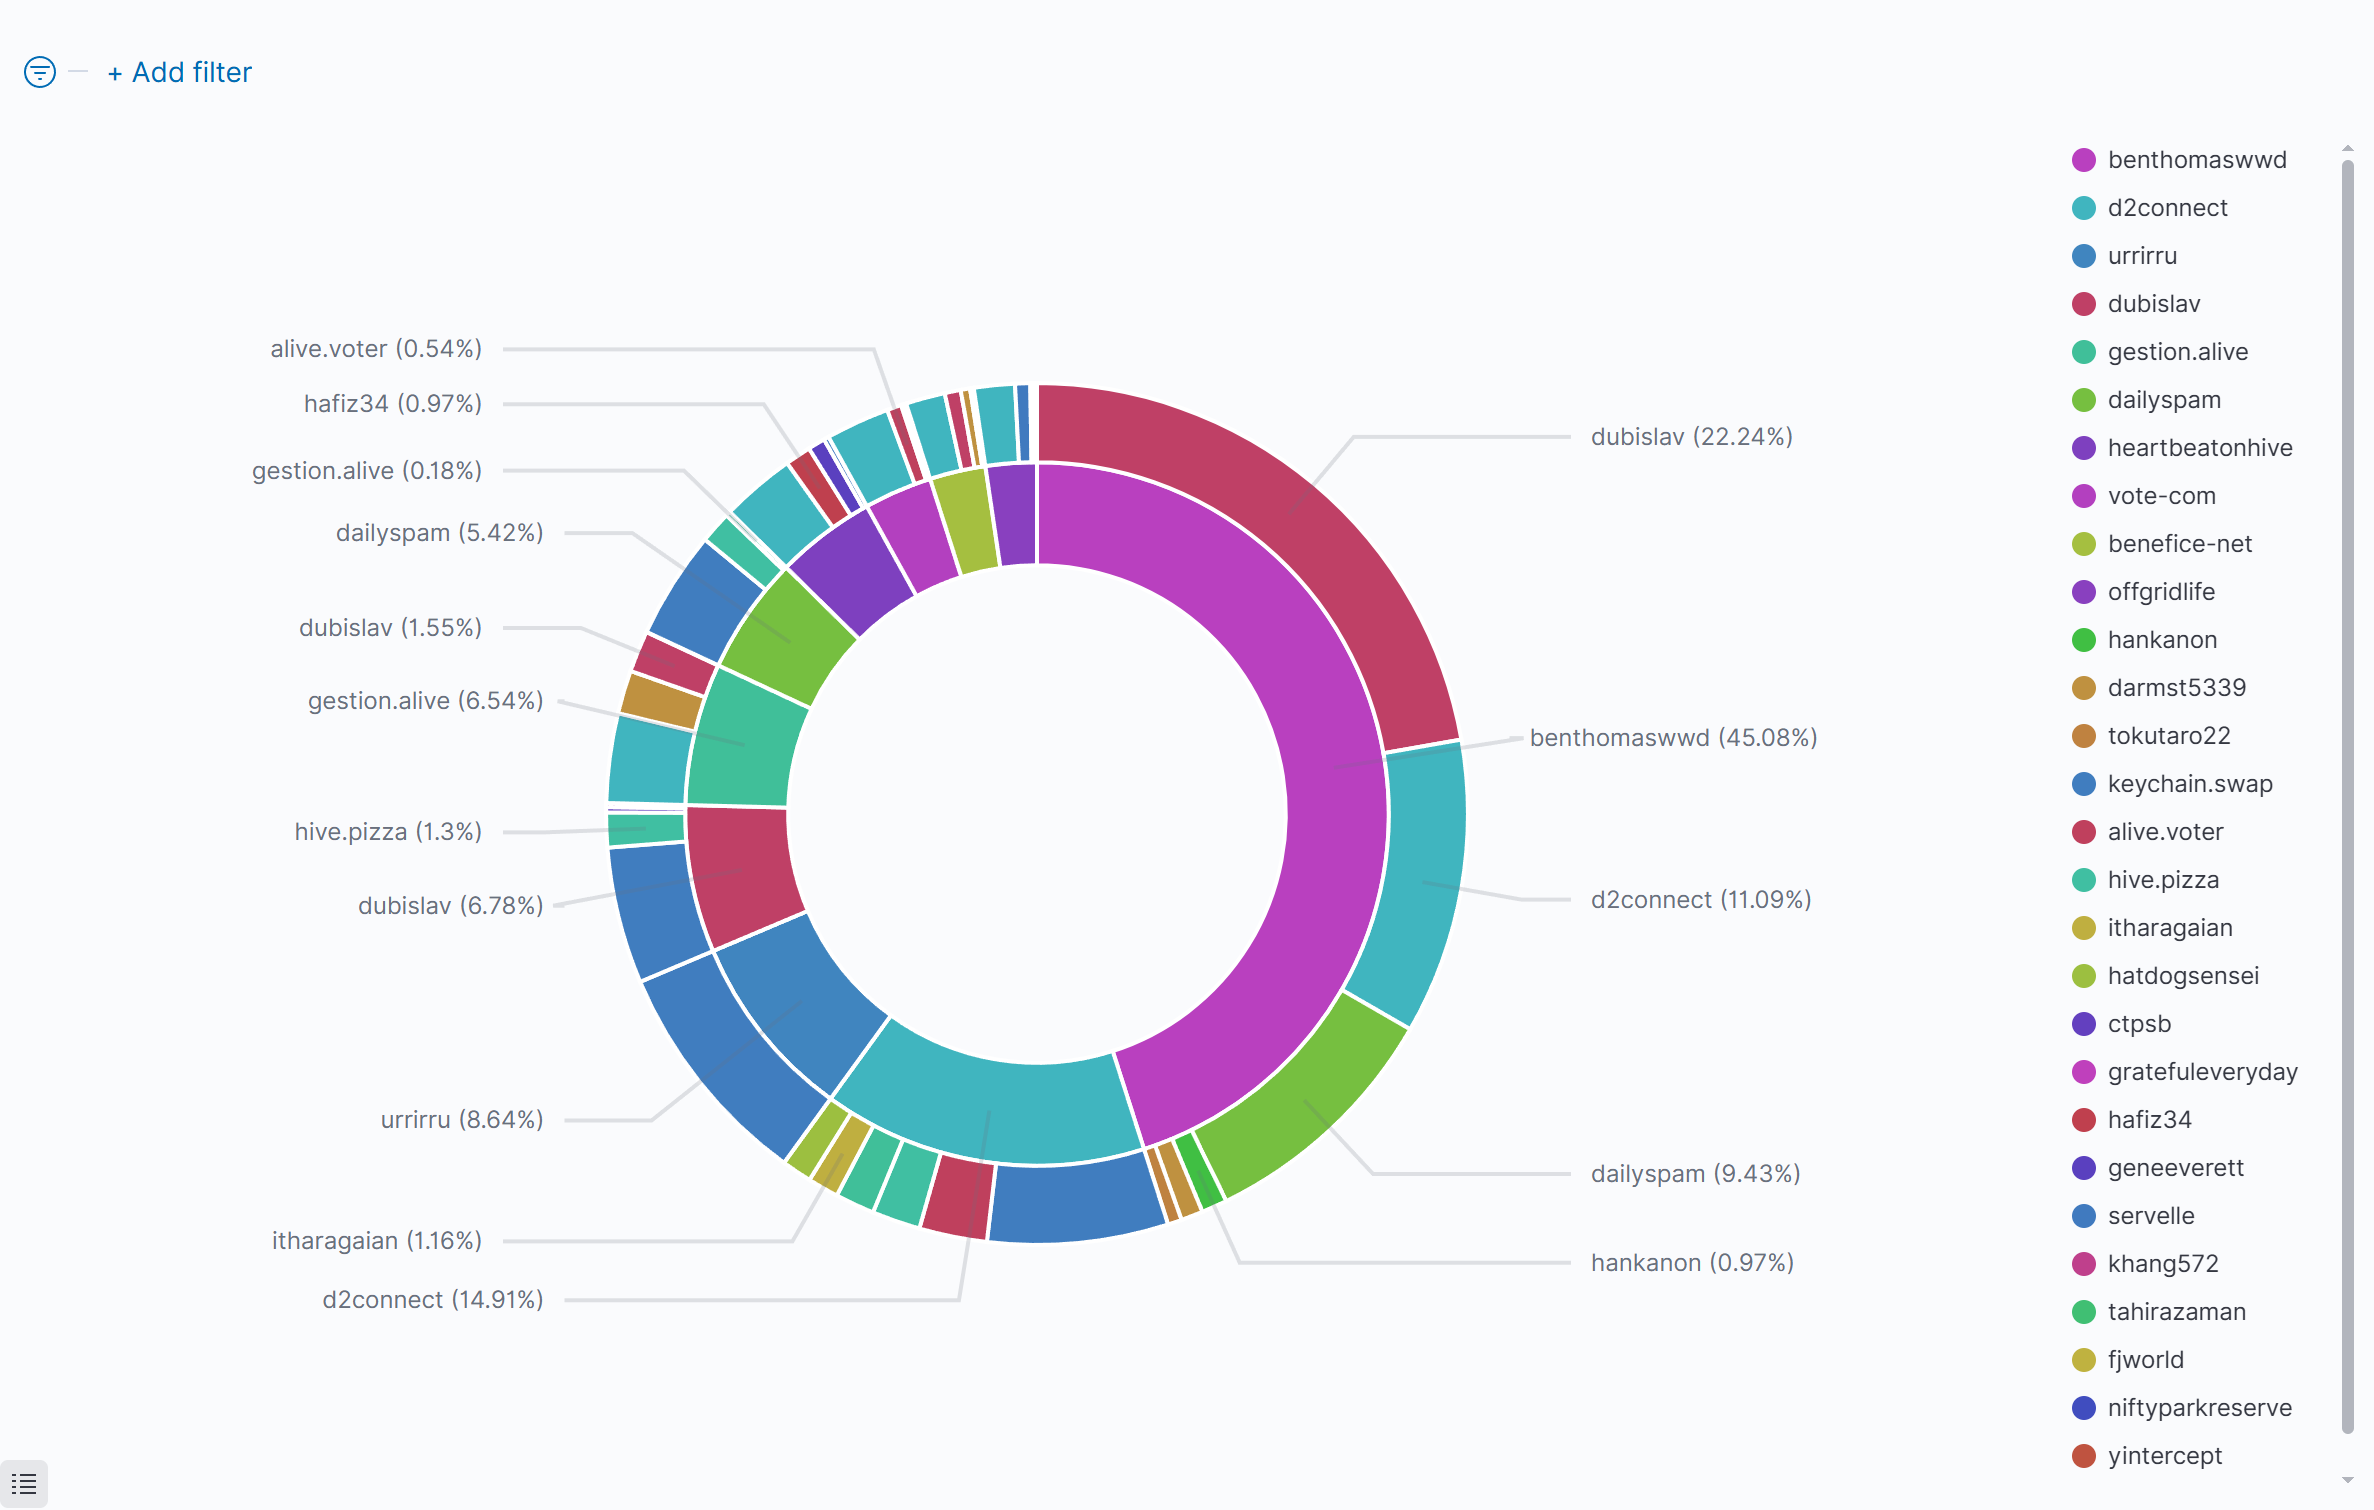
Task: Toggle the gestion.alive legend item
Action: coord(2177,352)
